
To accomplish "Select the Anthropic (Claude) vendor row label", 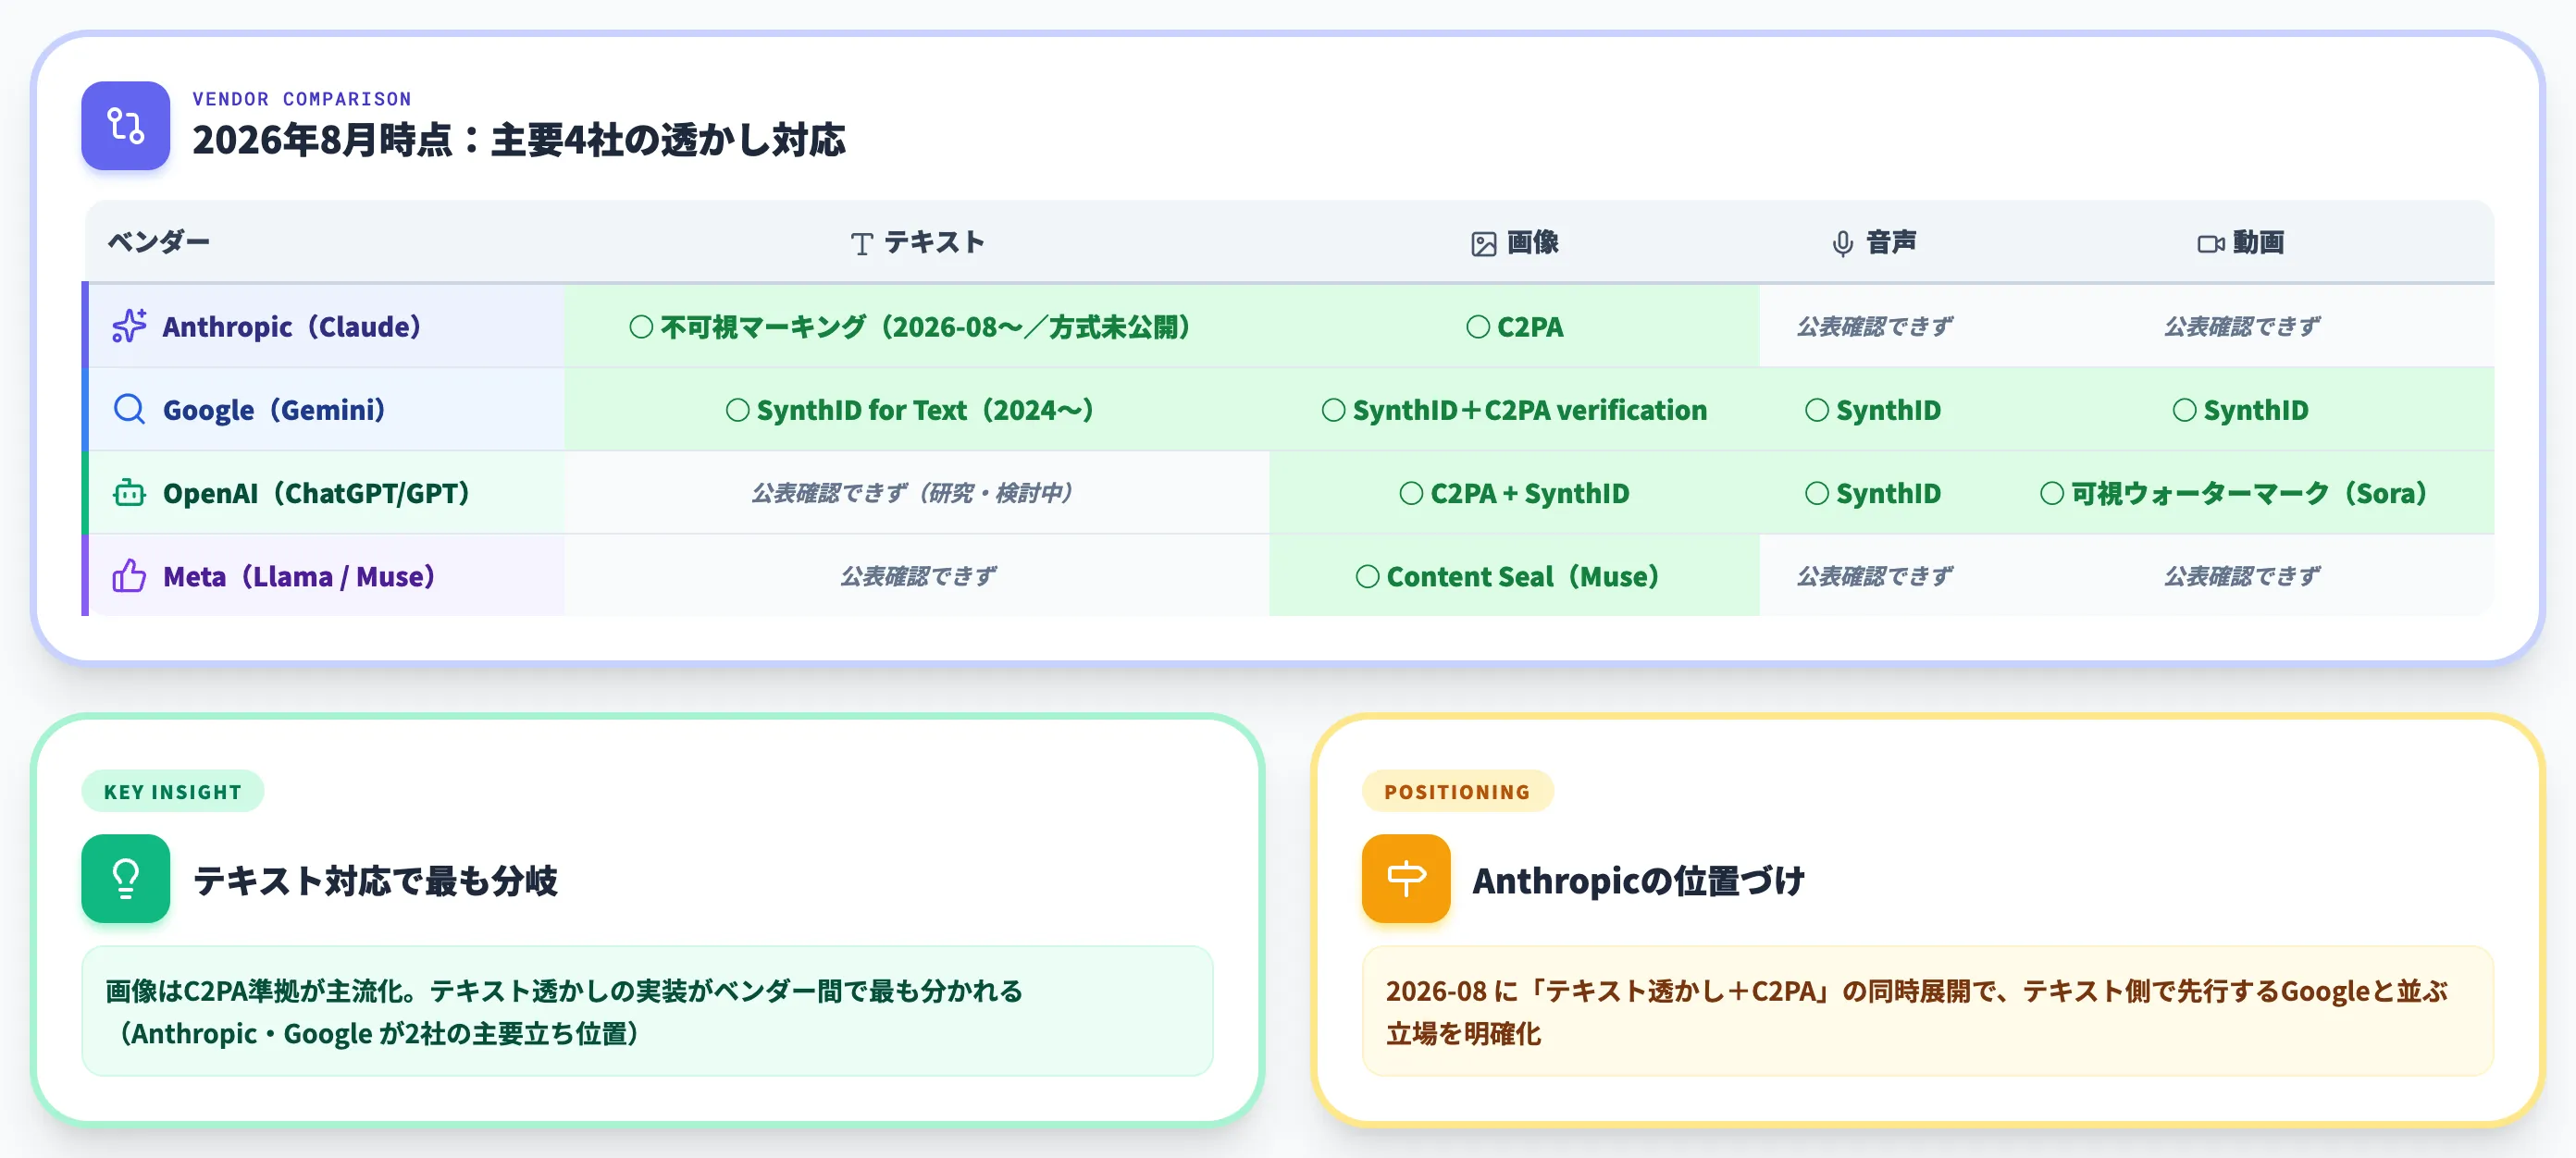I will (x=292, y=326).
